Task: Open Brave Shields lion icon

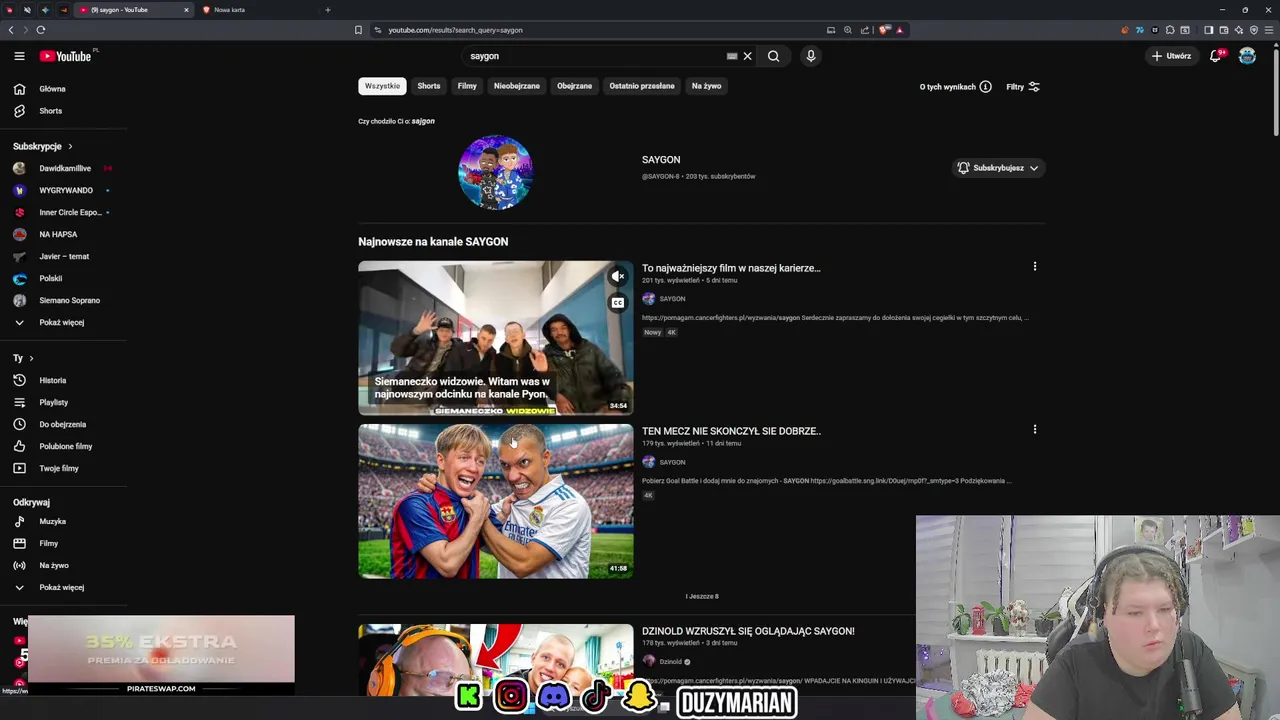Action: coord(884,30)
